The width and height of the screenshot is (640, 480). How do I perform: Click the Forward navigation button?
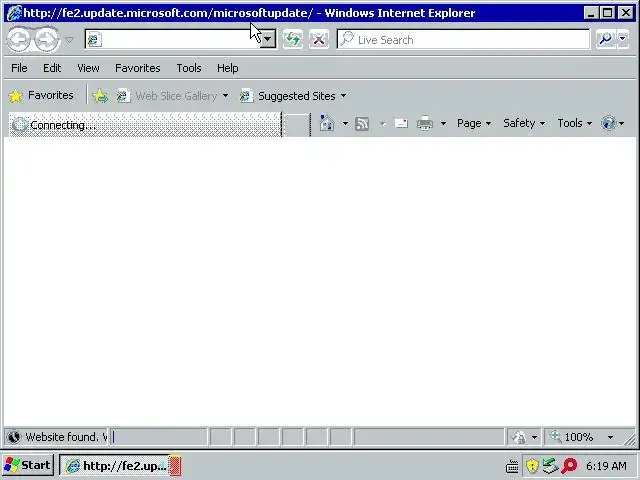(47, 40)
